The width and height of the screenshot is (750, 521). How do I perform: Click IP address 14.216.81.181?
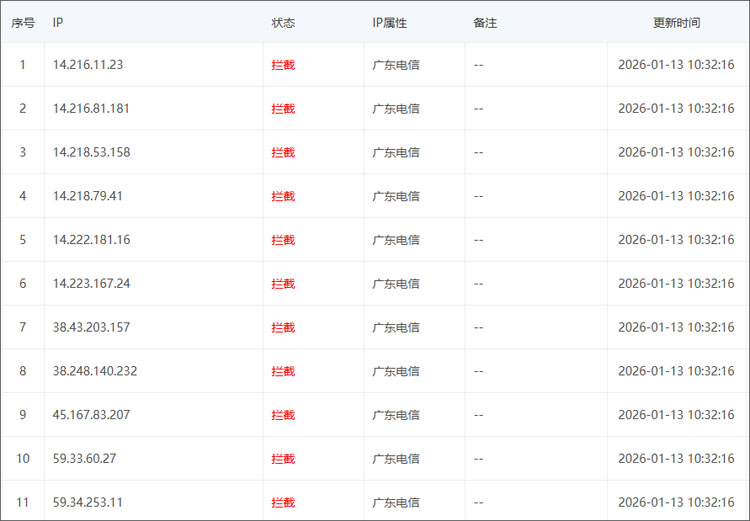point(91,108)
